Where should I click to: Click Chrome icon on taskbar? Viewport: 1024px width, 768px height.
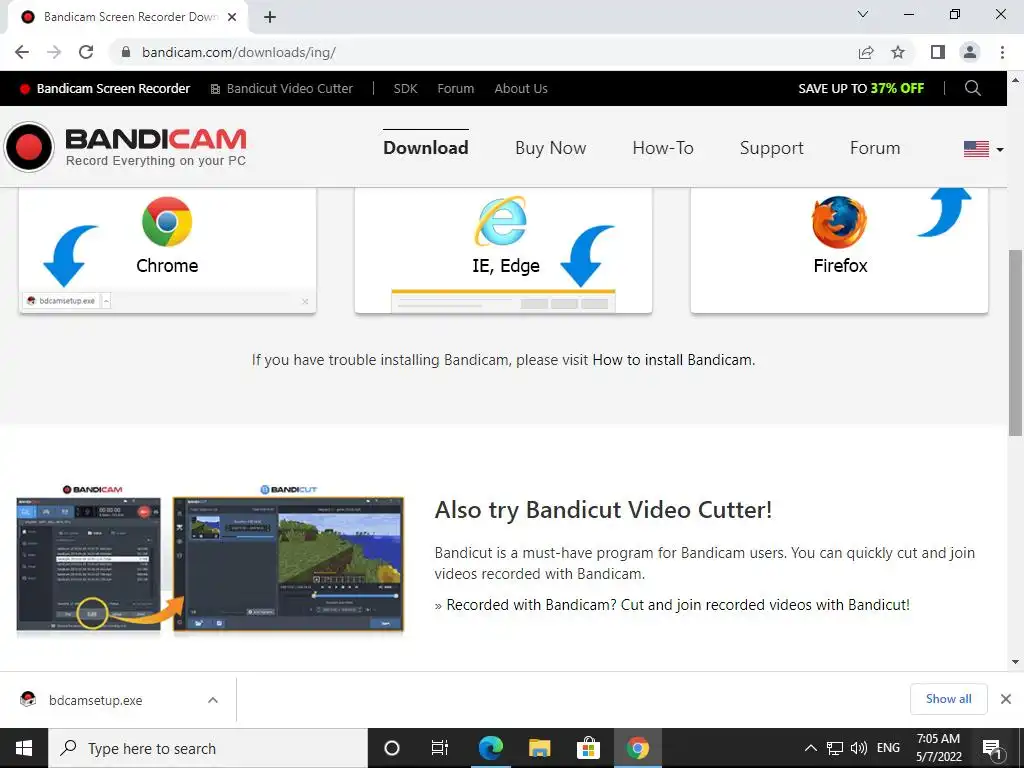pyautogui.click(x=637, y=748)
